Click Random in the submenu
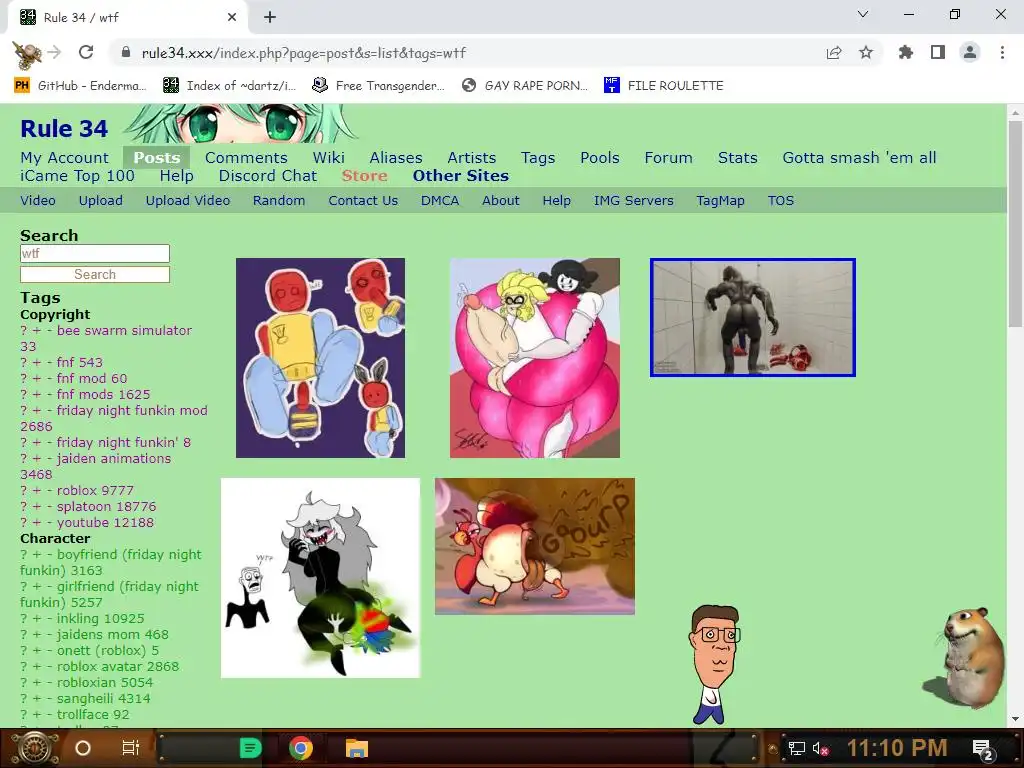 tap(279, 200)
